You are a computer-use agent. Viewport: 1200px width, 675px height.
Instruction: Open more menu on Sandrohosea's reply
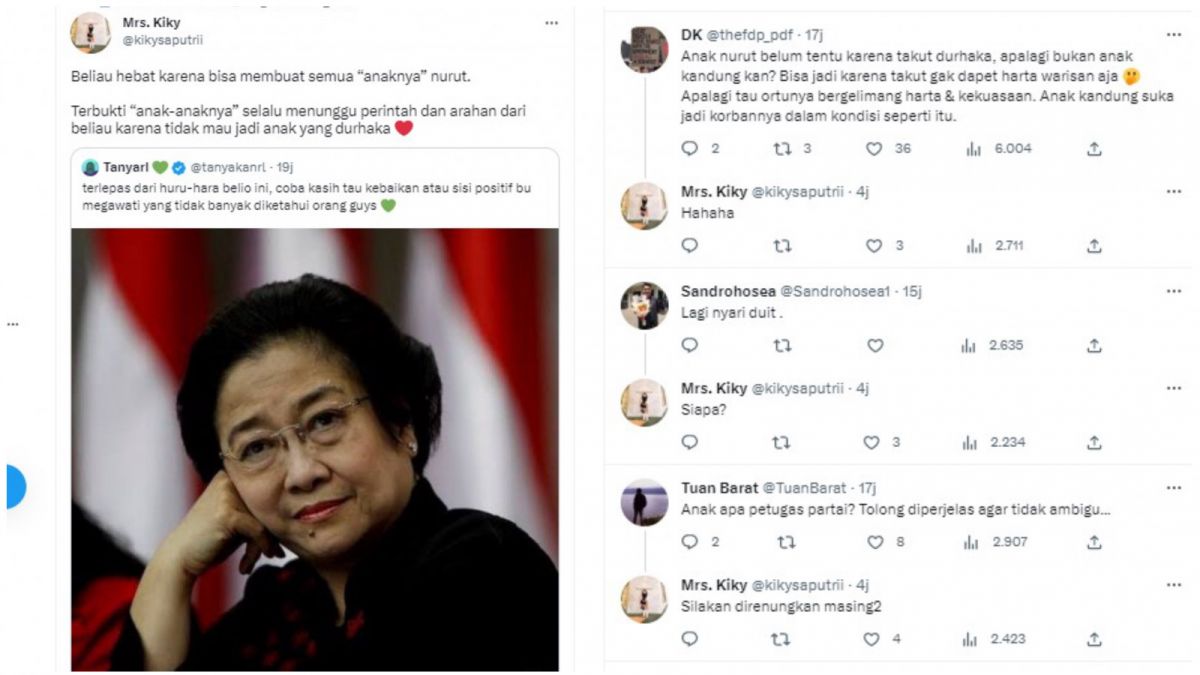[x=1172, y=291]
